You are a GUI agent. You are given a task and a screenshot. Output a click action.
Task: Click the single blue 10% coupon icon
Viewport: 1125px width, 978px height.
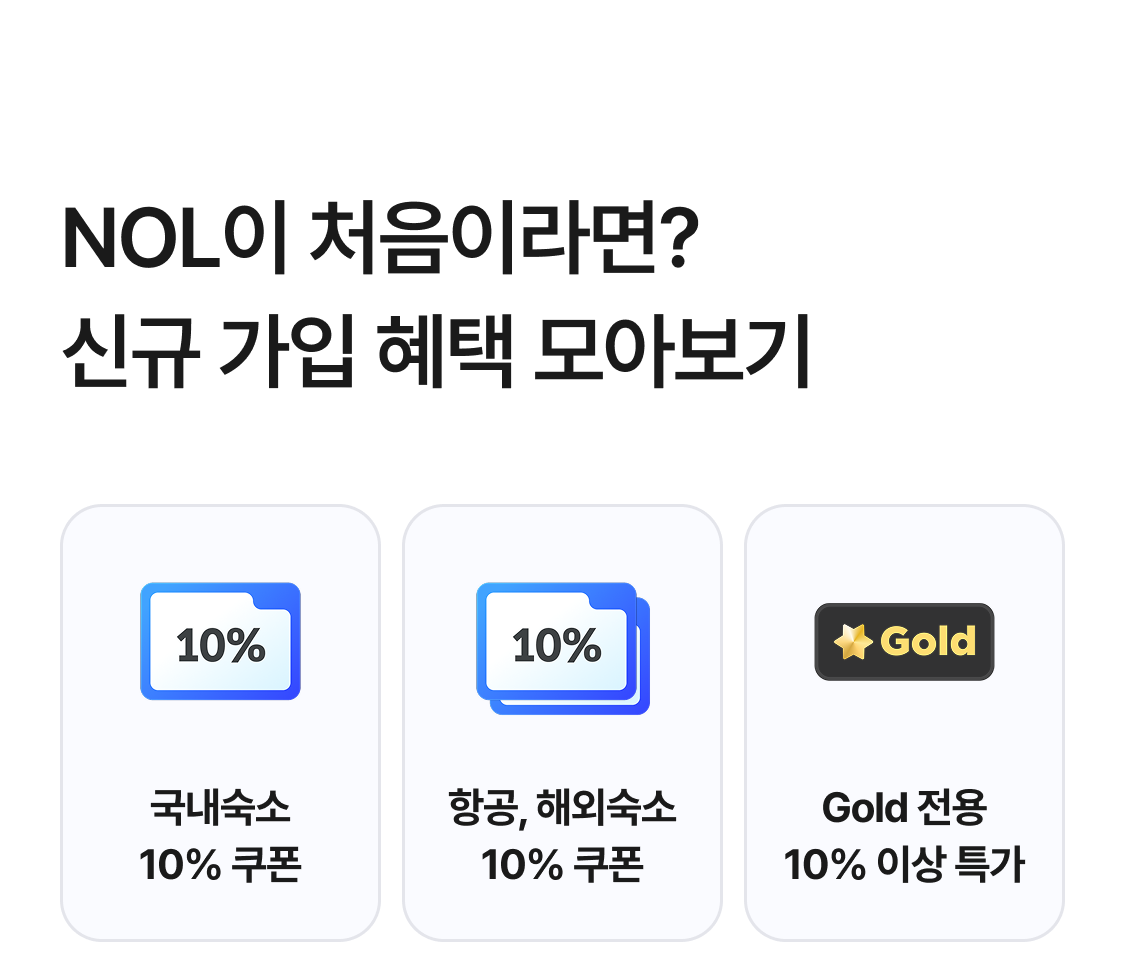pyautogui.click(x=220, y=641)
